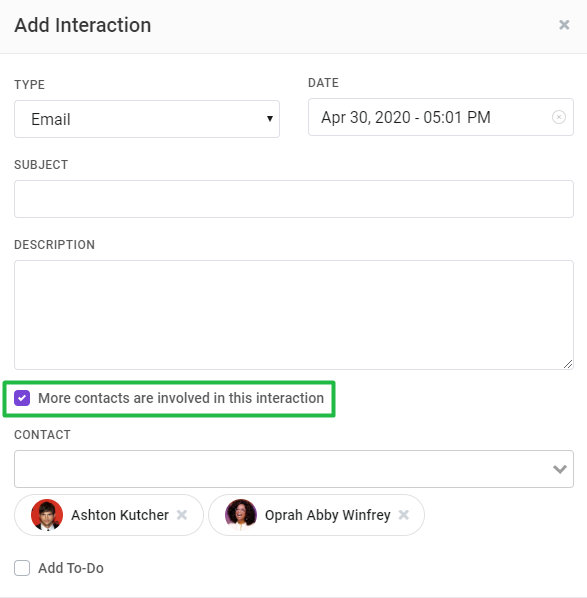Click the Add To-Do label text
Screen dimensions: 587x598
point(71,568)
